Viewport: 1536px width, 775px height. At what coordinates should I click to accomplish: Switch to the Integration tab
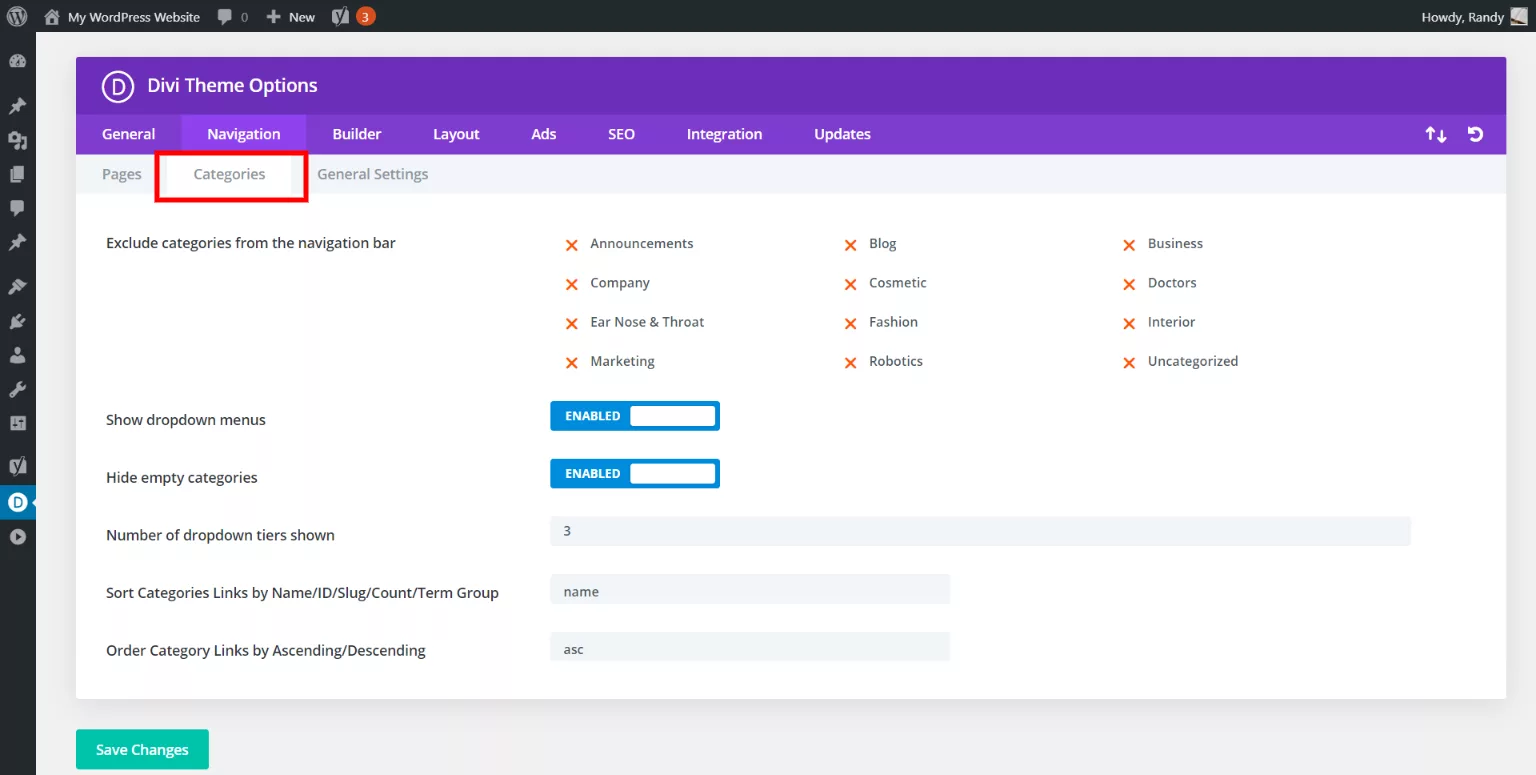click(724, 134)
